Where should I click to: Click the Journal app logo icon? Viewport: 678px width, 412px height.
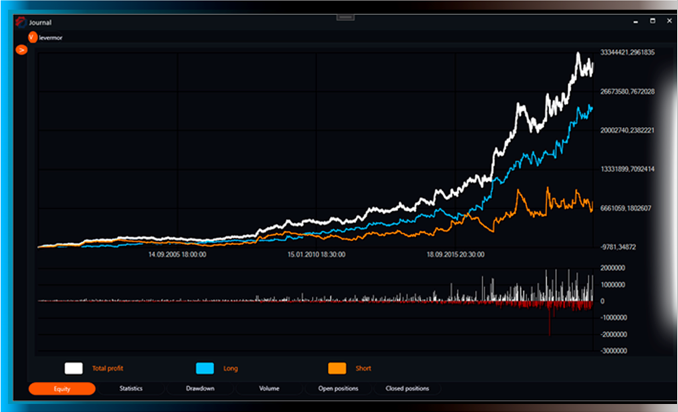(20, 22)
